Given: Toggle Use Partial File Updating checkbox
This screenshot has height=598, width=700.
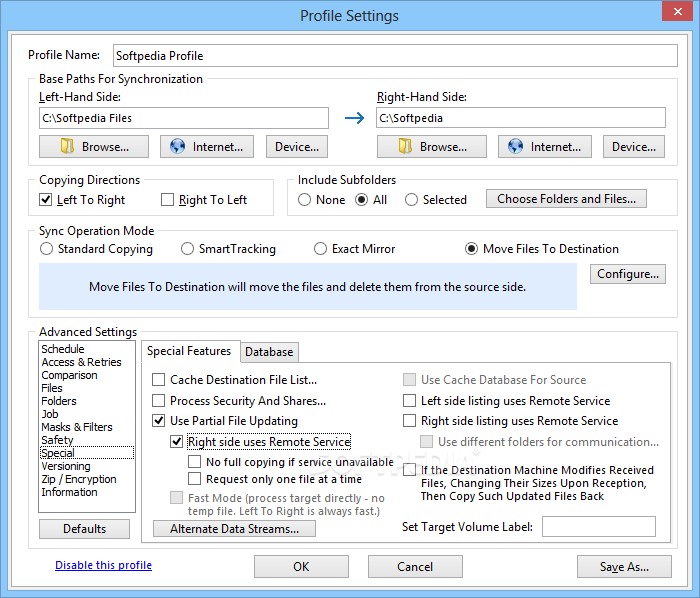Looking at the screenshot, I should click(x=158, y=420).
